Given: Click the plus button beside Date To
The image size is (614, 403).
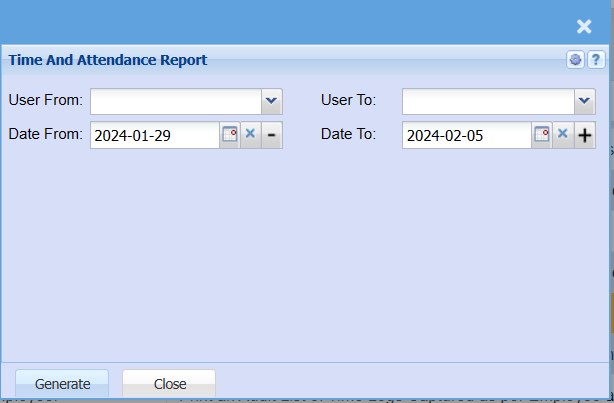Looking at the screenshot, I should [585, 135].
